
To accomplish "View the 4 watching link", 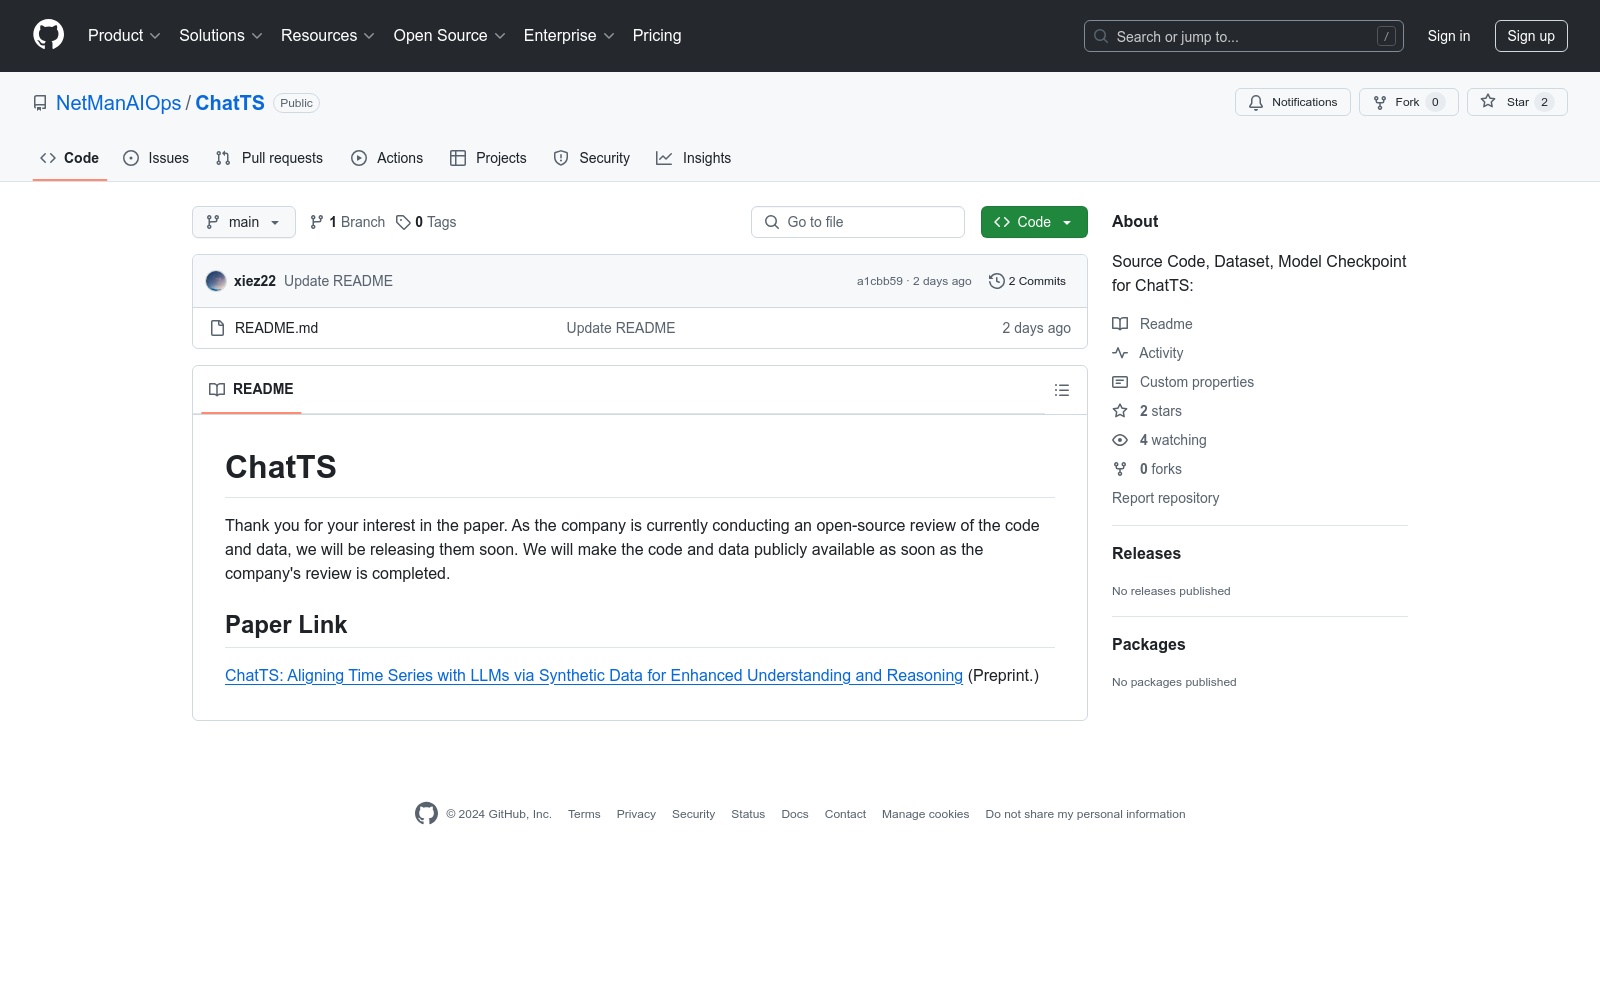I will coord(1159,440).
